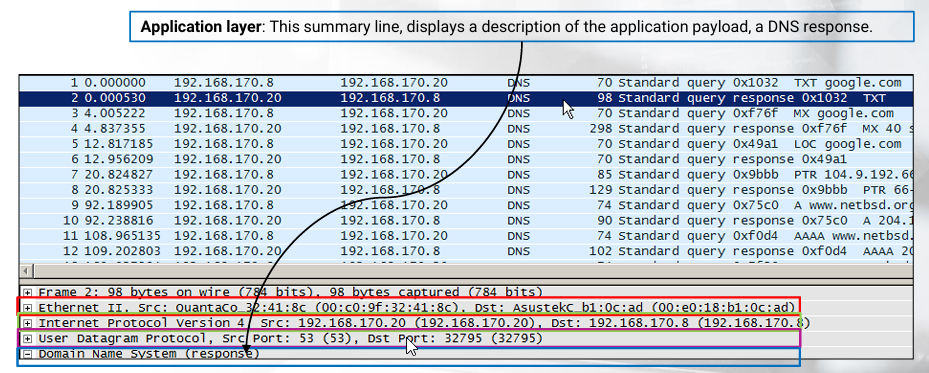Click the packet list horizontal scrollbar track
This screenshot has width=929, height=373.
pos(474,271)
